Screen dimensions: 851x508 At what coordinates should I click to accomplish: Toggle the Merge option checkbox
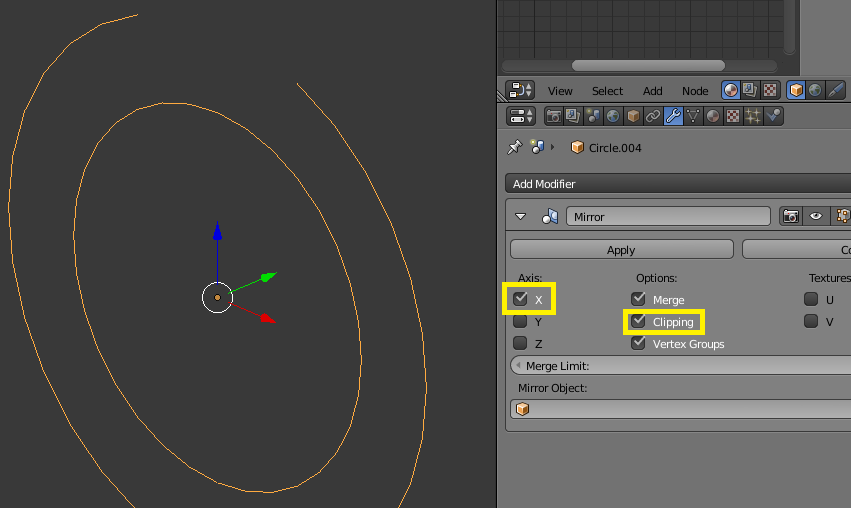point(638,299)
